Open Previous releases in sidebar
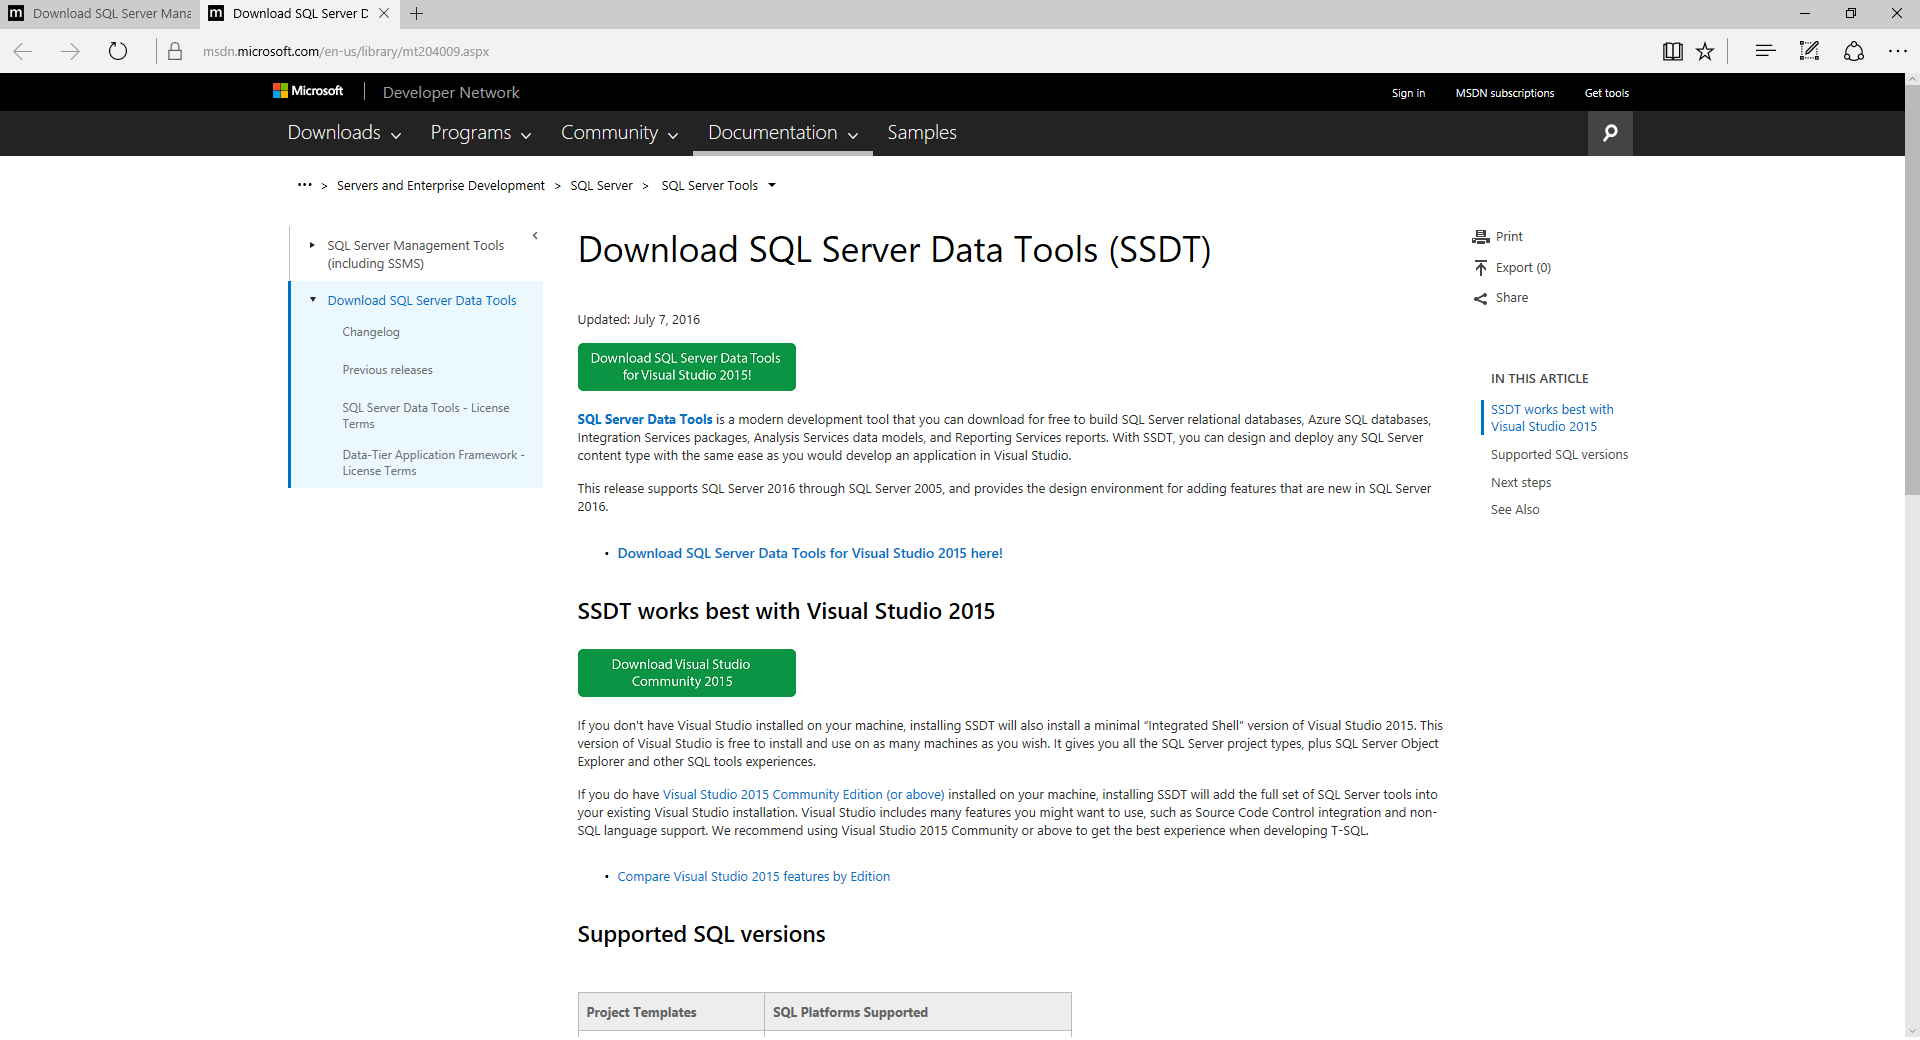Image resolution: width=1920 pixels, height=1040 pixels. point(387,370)
